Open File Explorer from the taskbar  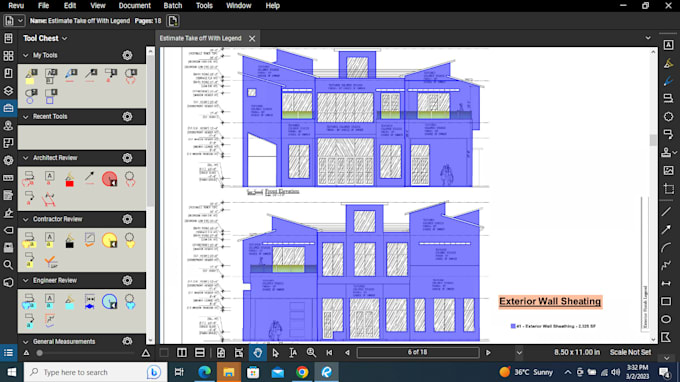tap(229, 372)
